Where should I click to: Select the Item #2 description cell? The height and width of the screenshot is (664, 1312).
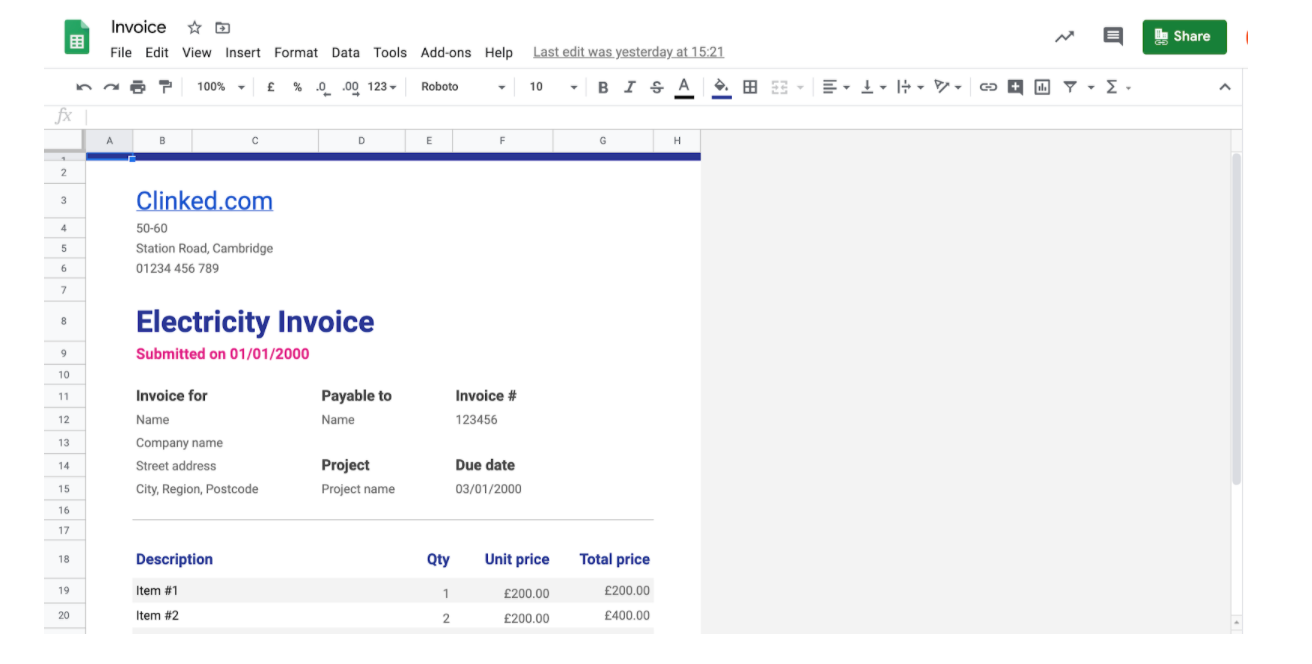tap(157, 616)
